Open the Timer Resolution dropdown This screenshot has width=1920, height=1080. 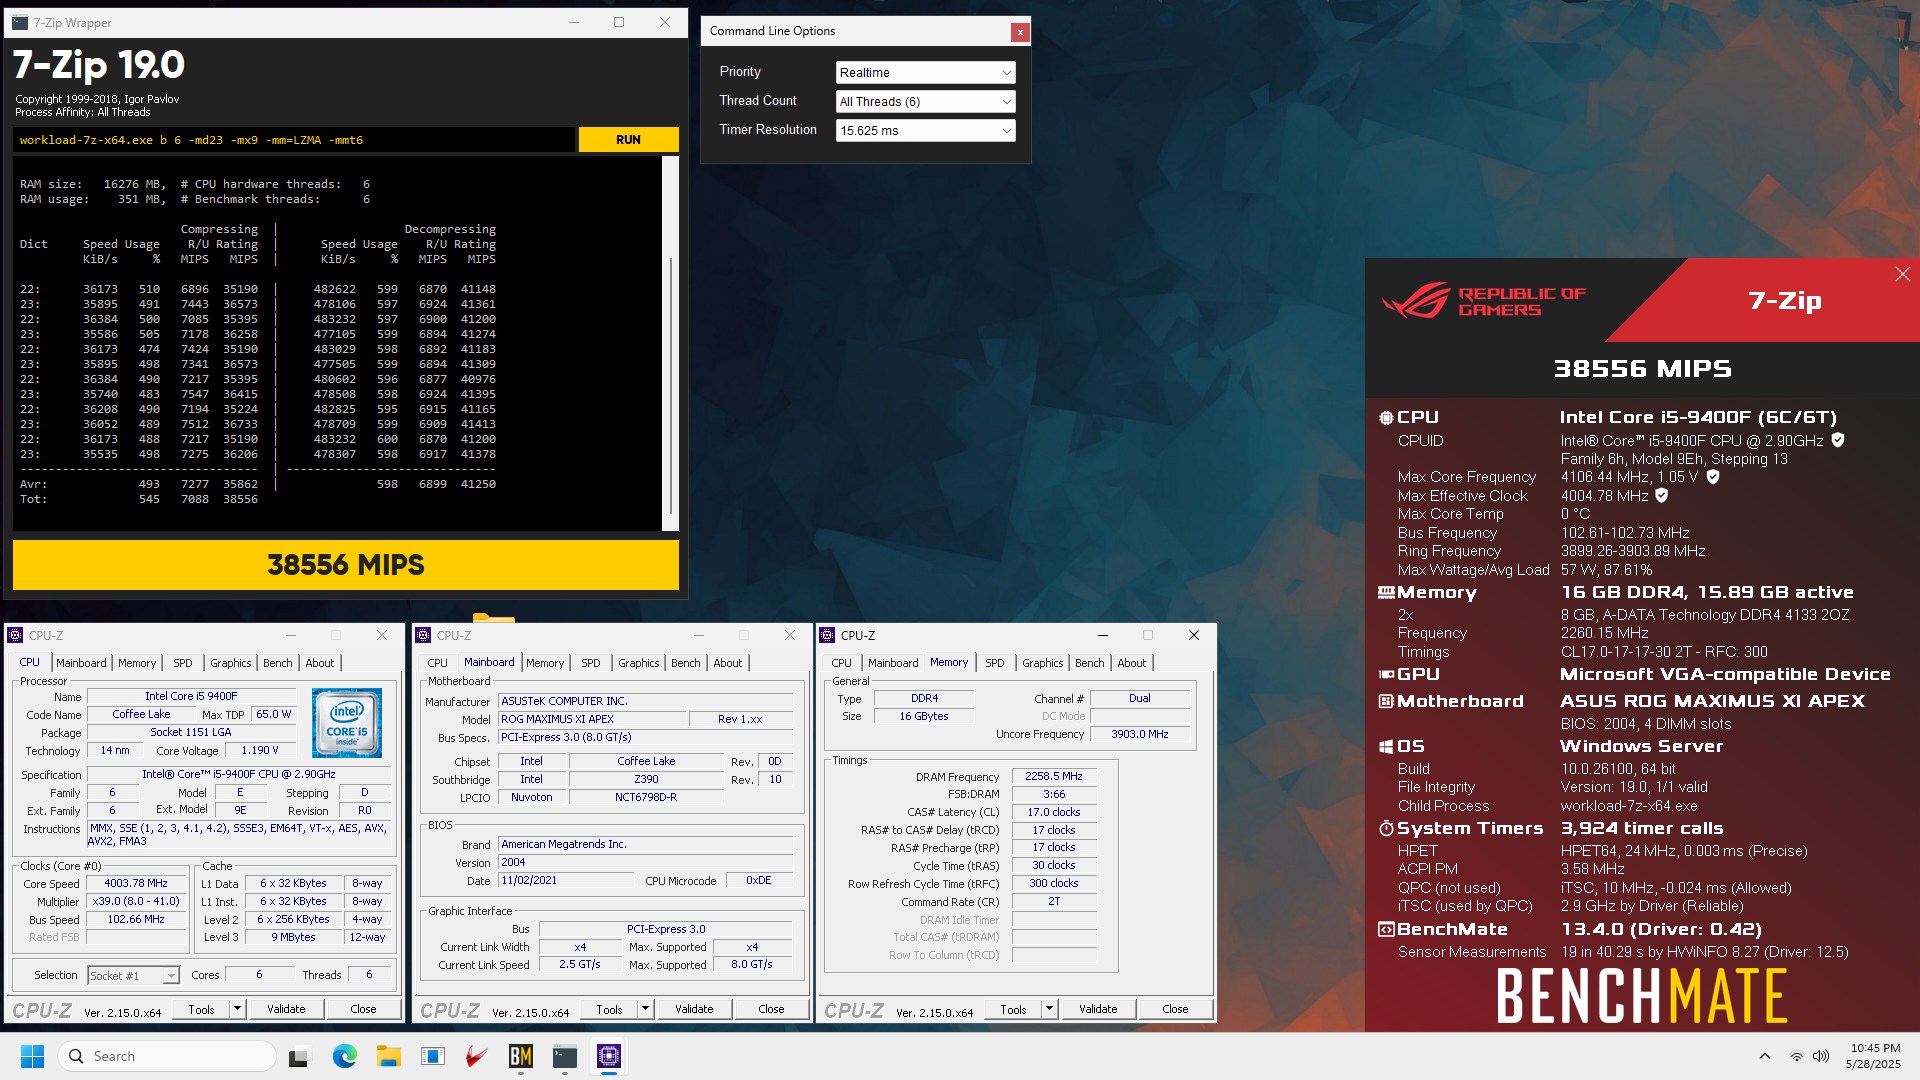(x=925, y=130)
